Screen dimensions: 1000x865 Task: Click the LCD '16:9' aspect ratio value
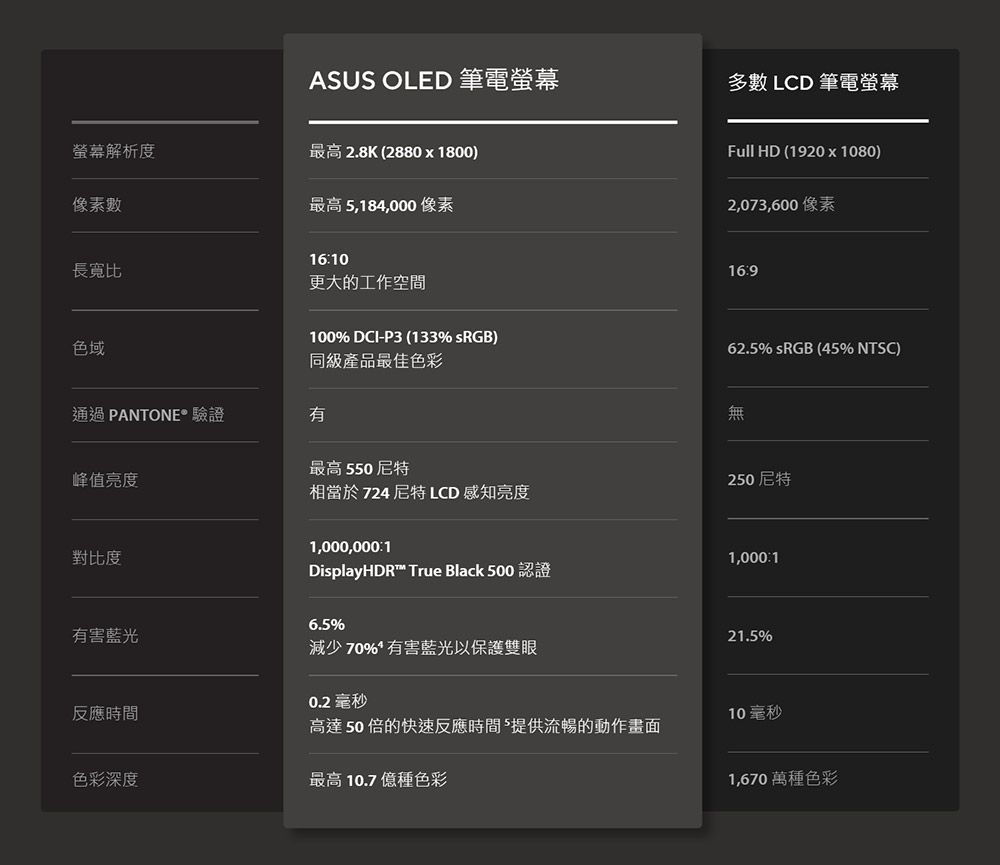pyautogui.click(x=743, y=270)
